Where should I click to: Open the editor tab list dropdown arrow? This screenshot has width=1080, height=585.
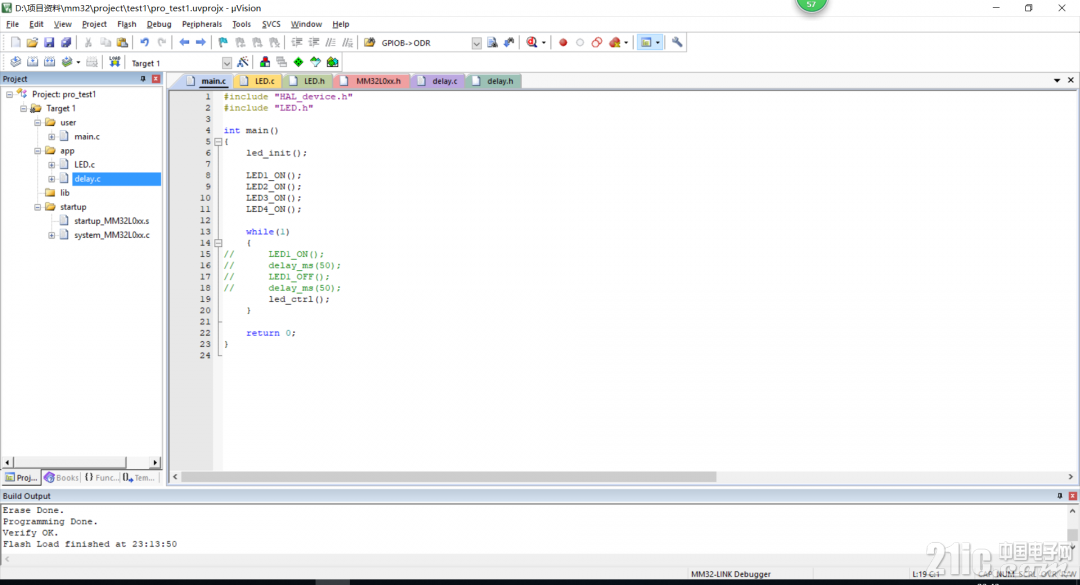1057,81
